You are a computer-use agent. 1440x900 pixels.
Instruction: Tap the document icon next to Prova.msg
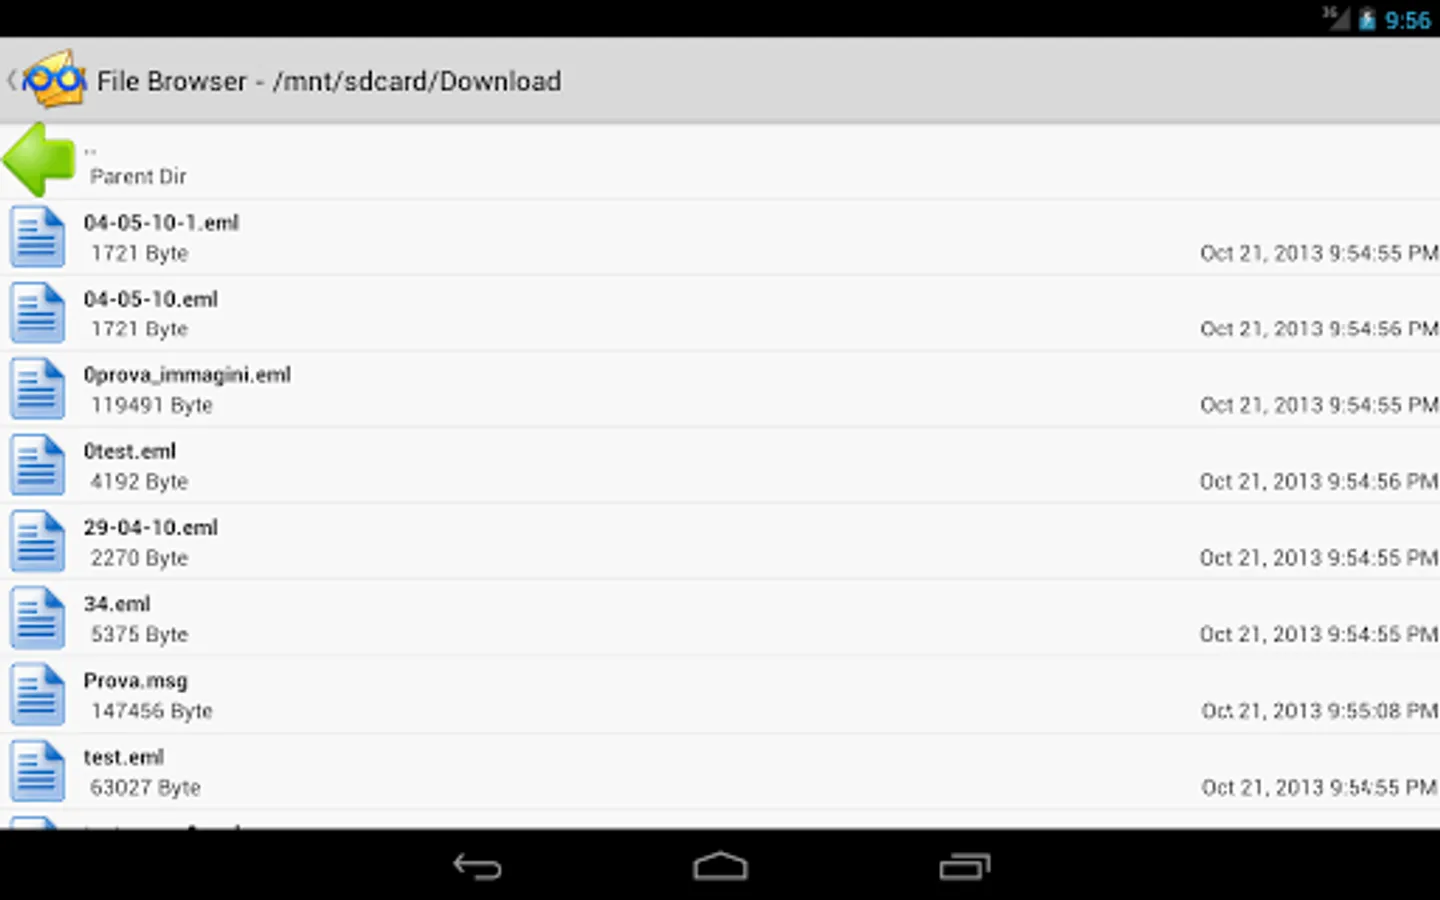(38, 695)
